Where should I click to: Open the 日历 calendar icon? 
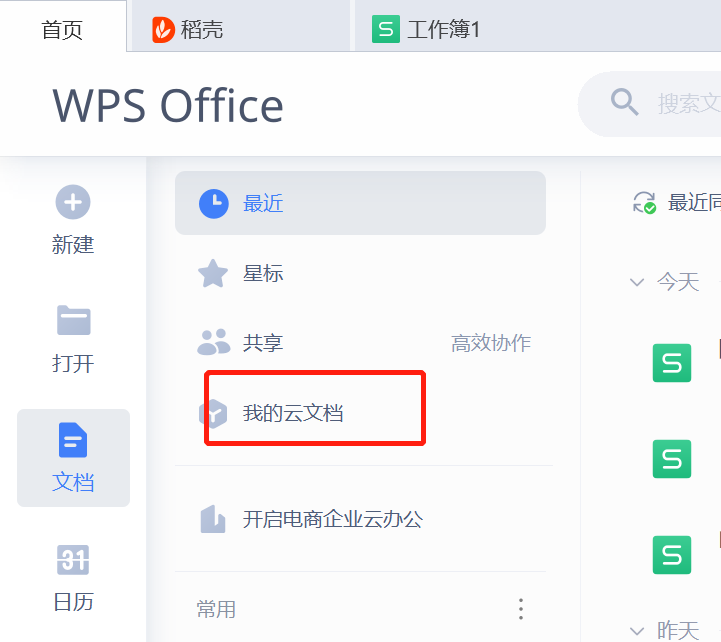pyautogui.click(x=73, y=560)
